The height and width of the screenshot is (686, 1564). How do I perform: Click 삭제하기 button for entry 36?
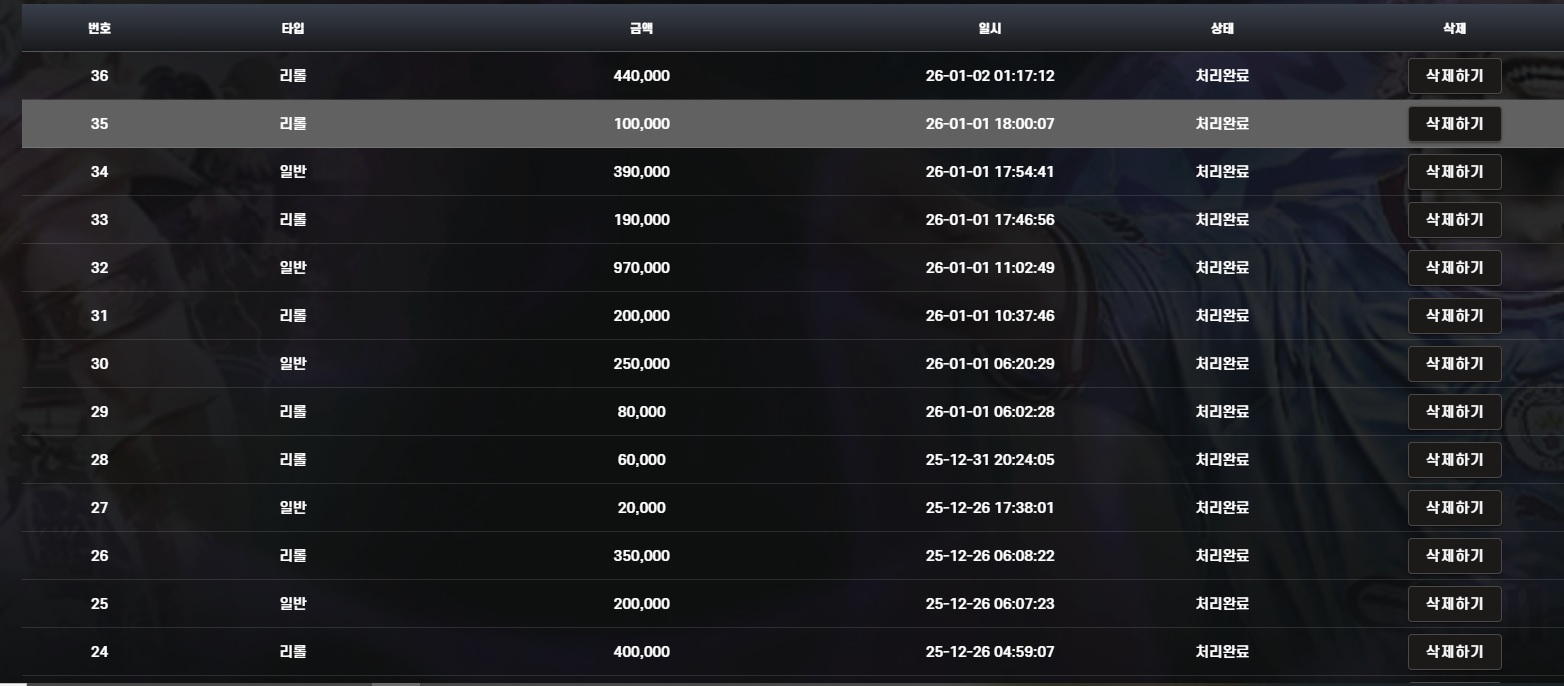pos(1454,76)
